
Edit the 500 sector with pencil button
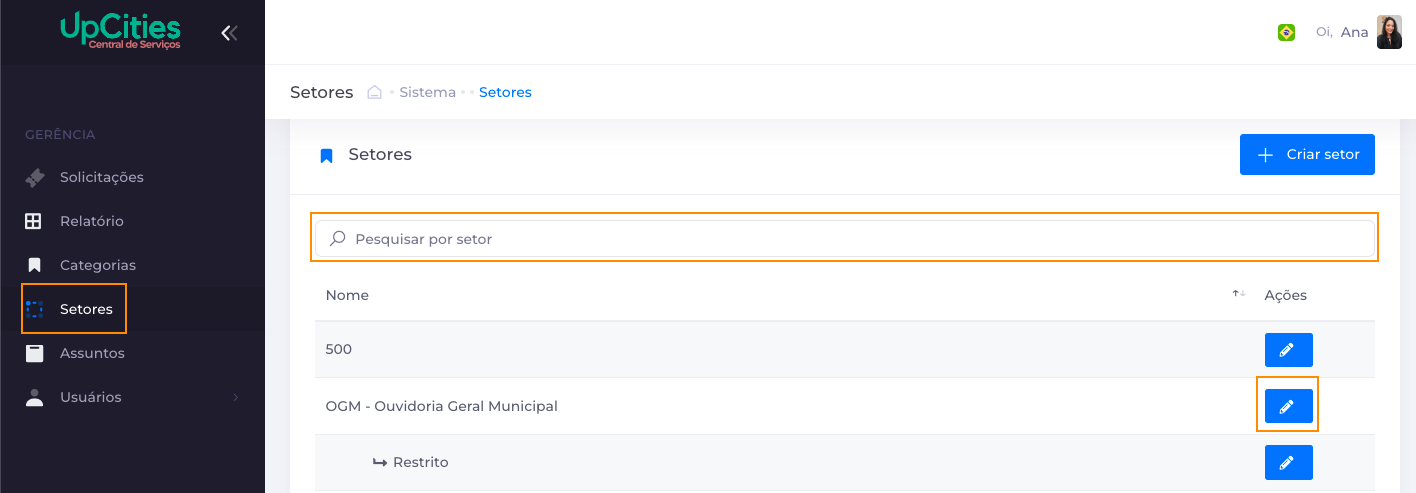[1288, 350]
